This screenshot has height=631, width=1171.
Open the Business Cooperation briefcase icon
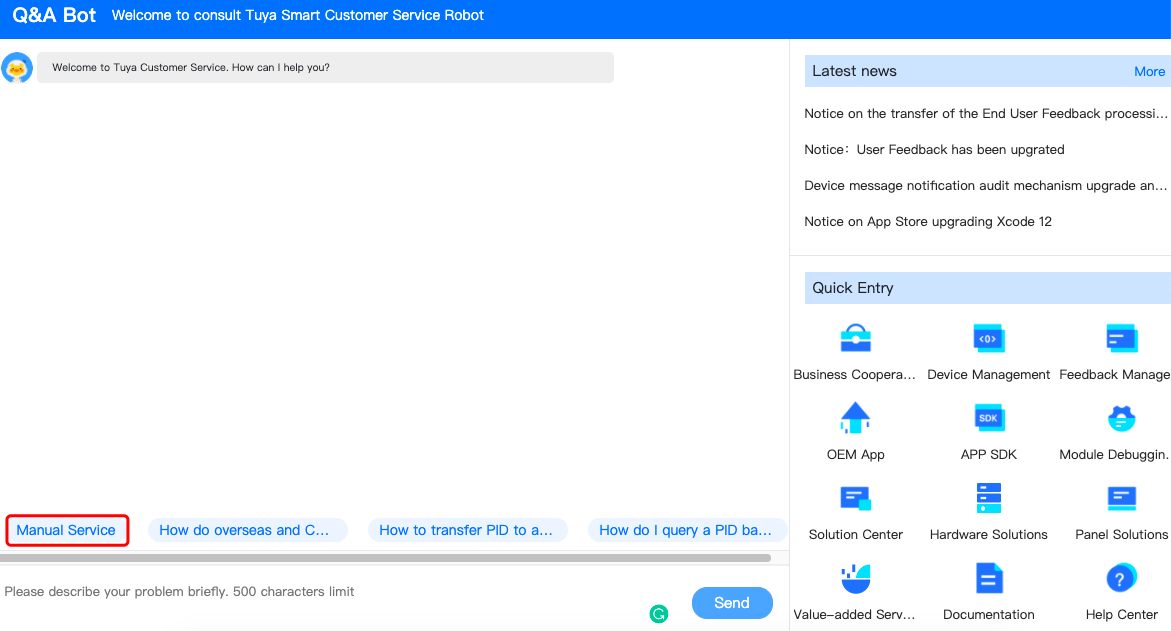coord(855,338)
